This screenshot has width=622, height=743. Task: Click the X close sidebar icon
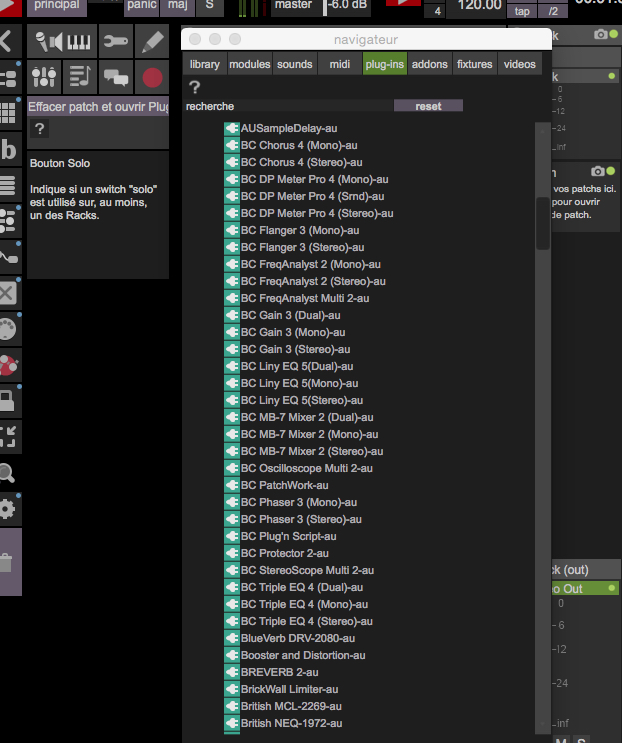coord(8,293)
